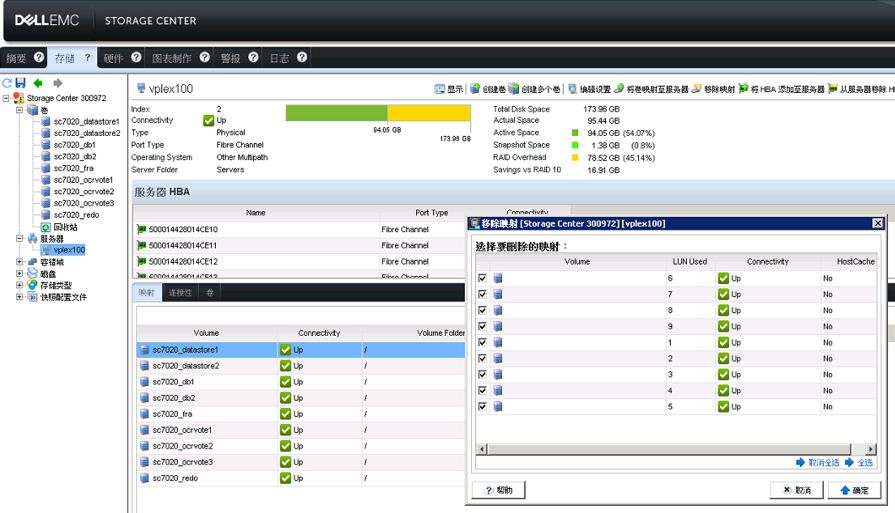Open the help icon beside 存储
895x513 pixels.
coord(87,57)
